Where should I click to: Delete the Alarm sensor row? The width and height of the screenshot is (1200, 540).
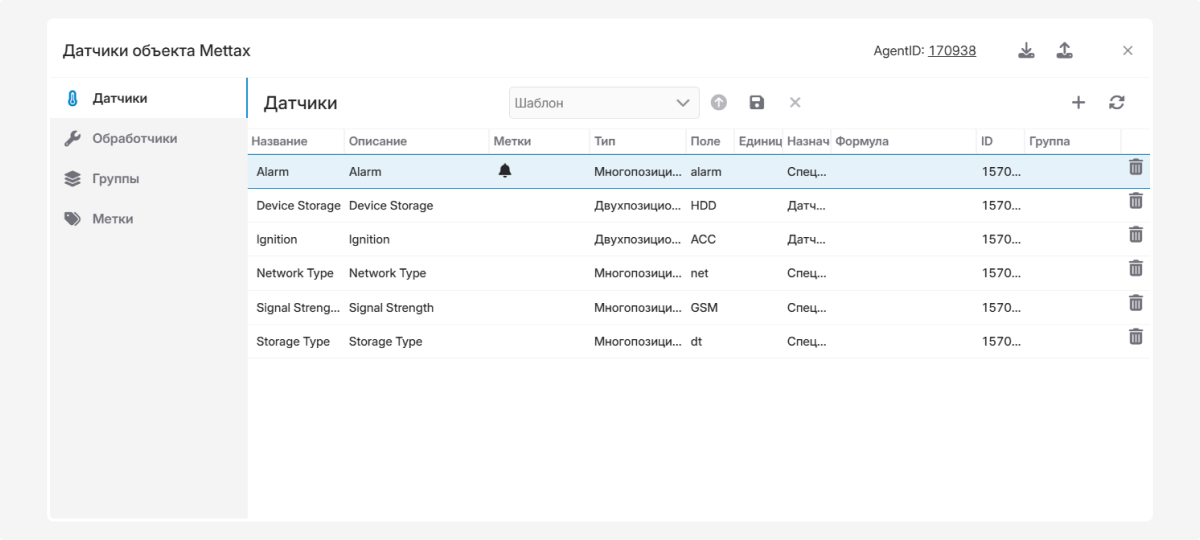pyautogui.click(x=1136, y=168)
